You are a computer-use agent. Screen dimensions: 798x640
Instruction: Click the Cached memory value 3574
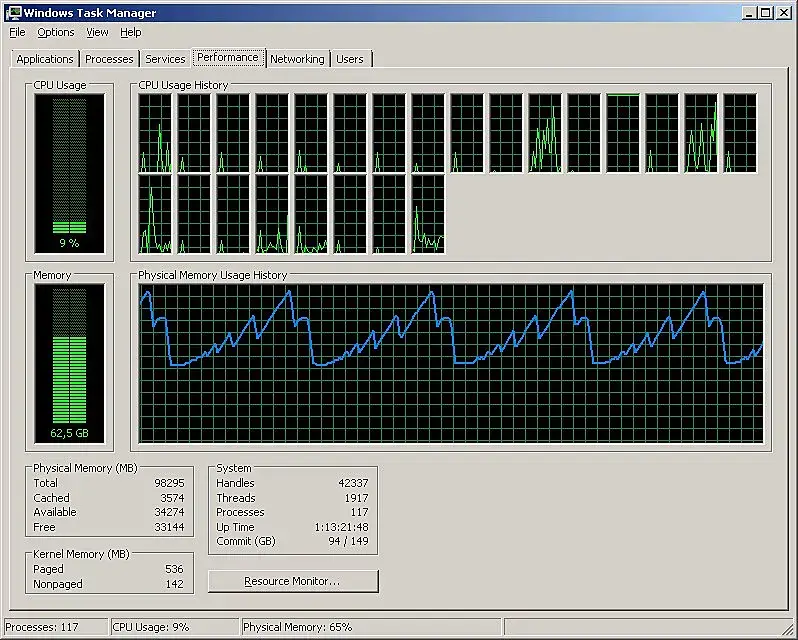(172, 498)
